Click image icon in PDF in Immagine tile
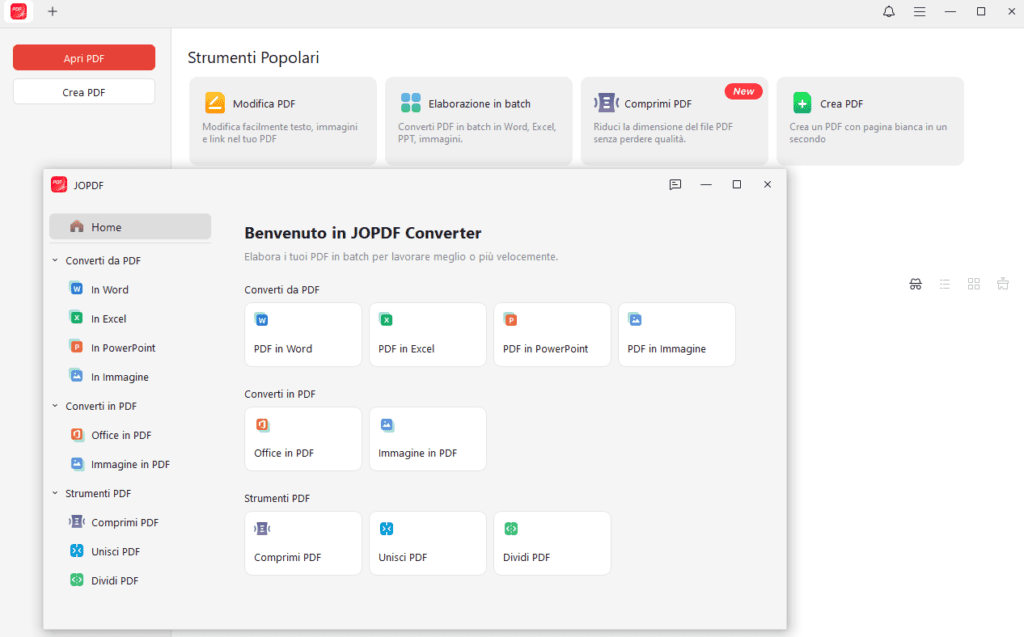Screen dimensions: 1024x637 (x=635, y=320)
